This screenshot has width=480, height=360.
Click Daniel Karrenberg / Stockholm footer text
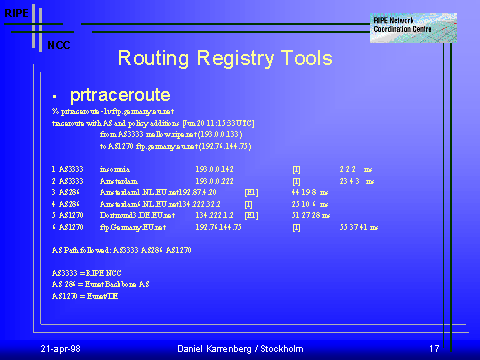pos(240,349)
